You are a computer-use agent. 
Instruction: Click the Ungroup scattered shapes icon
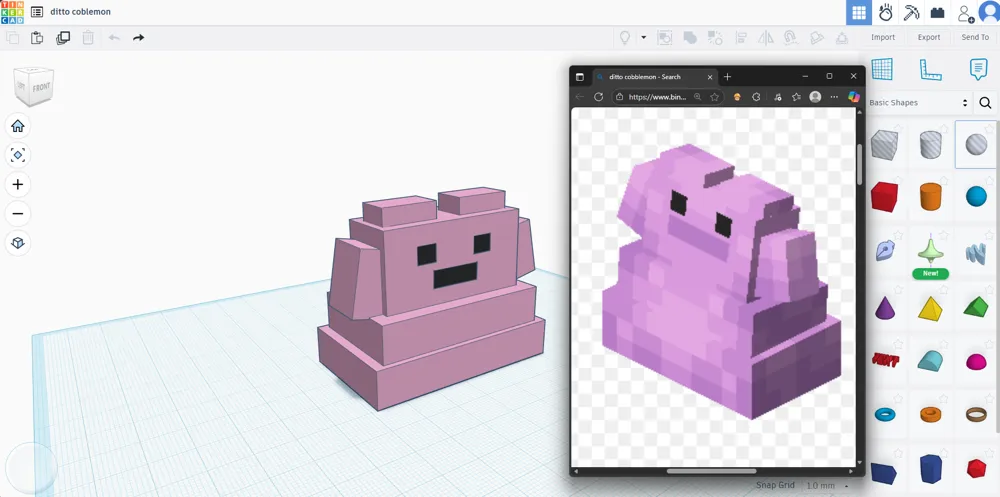[x=715, y=38]
